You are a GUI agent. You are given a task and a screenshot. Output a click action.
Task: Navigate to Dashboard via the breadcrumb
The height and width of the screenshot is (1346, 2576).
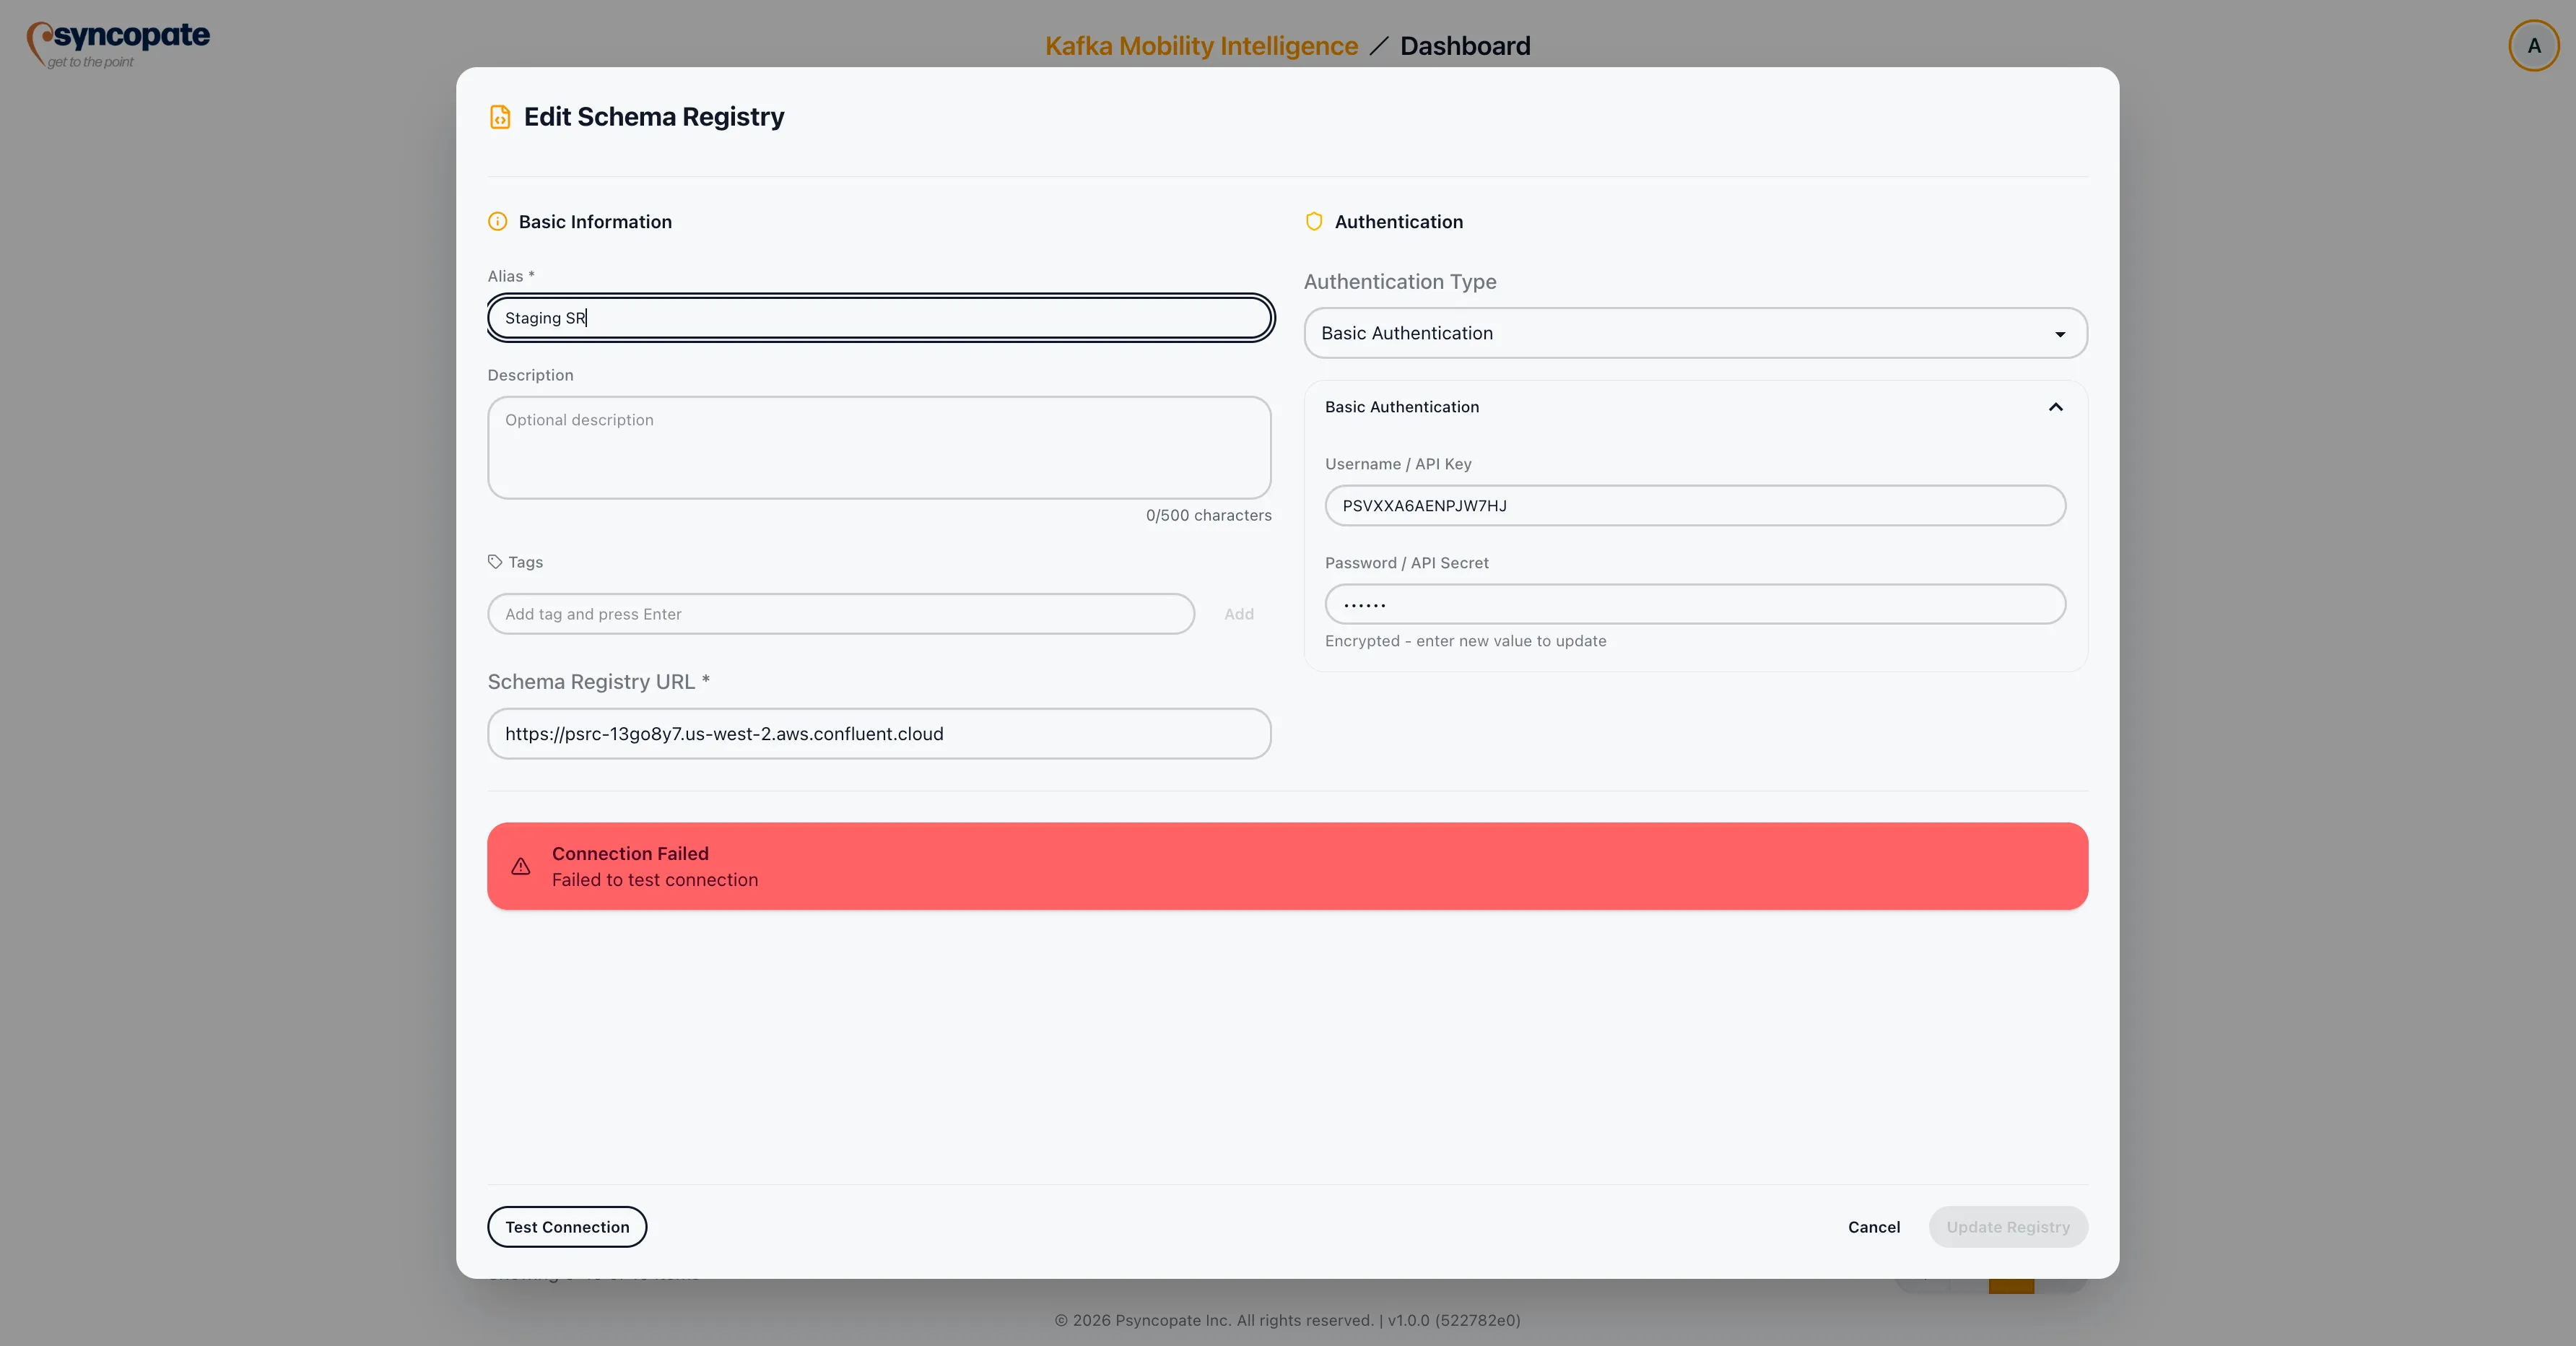(1465, 45)
